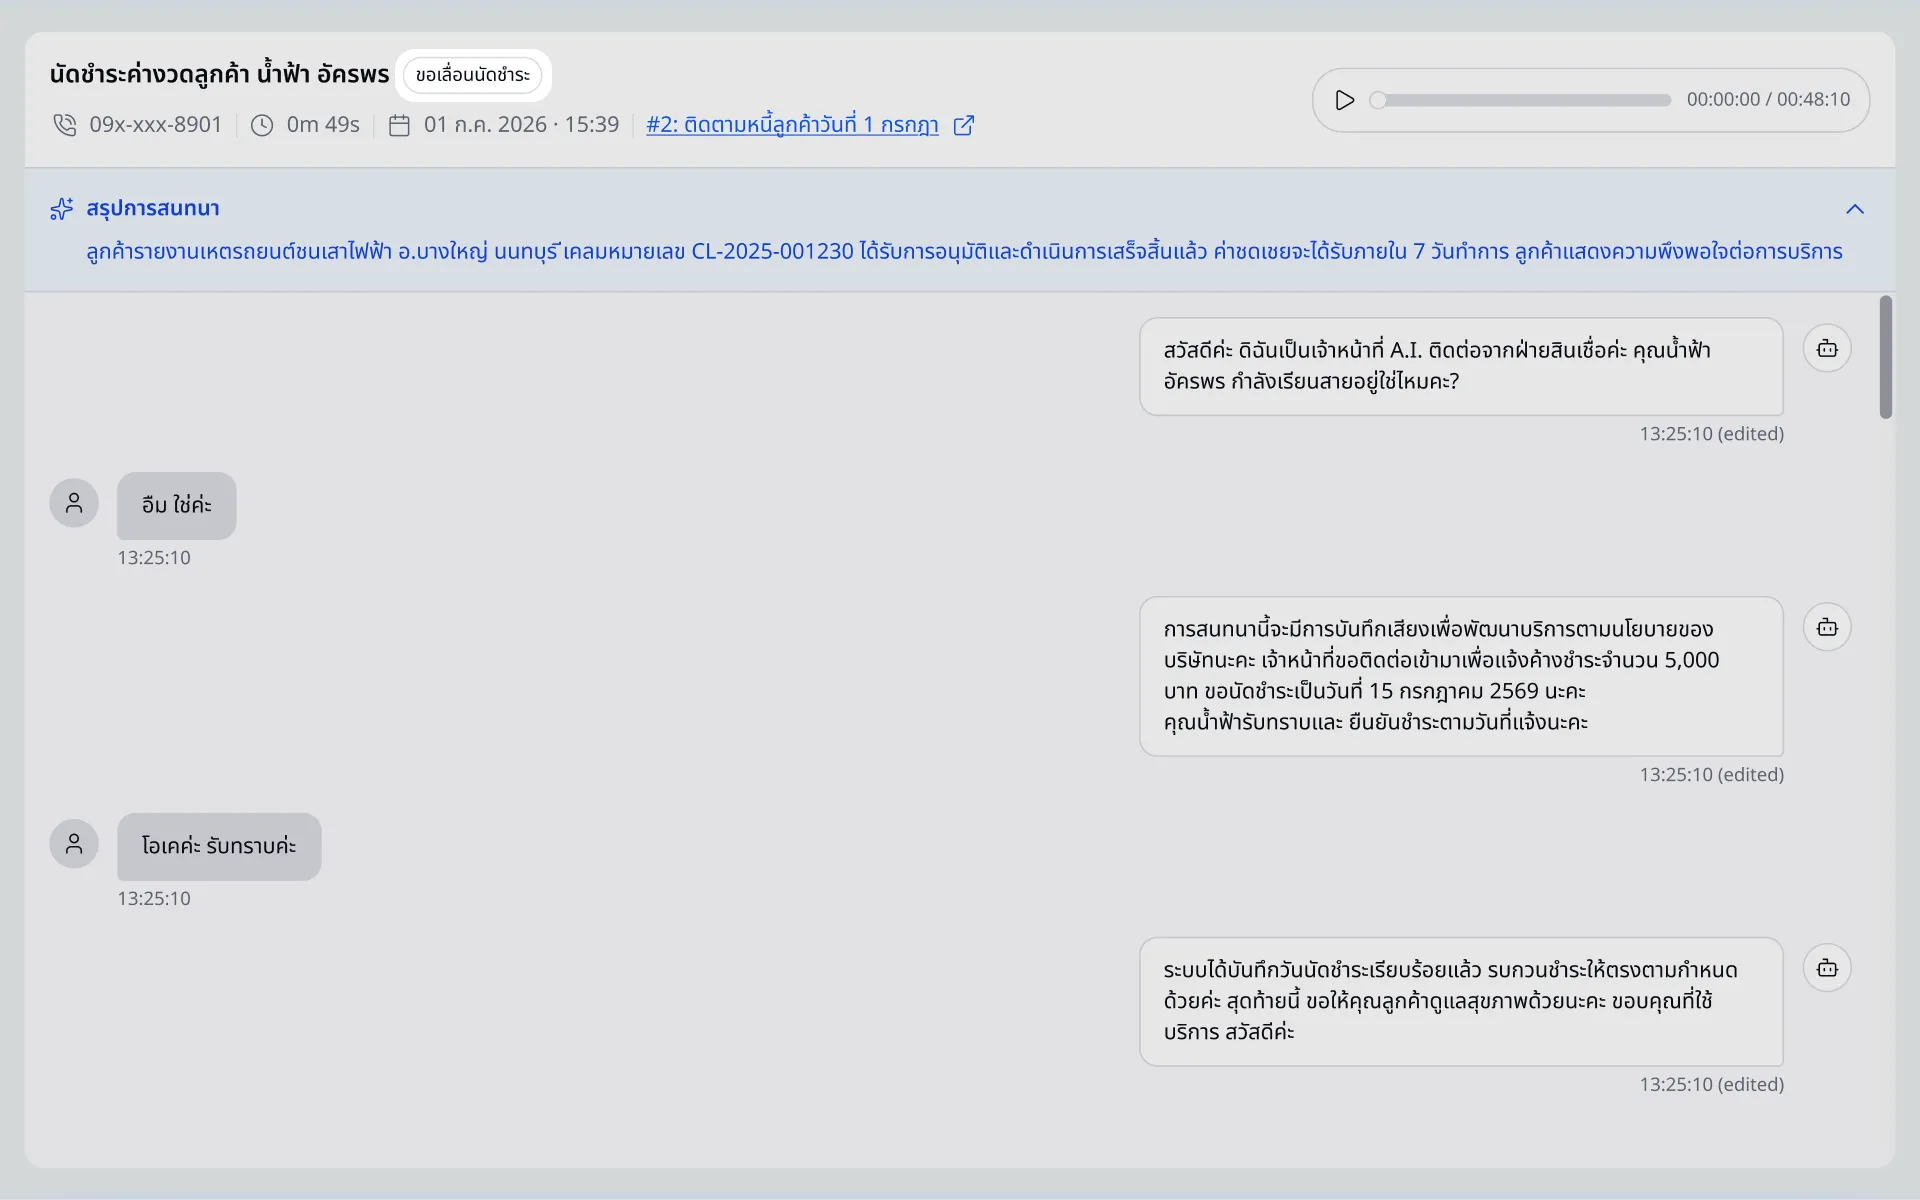Click the ขอเลื่อนนัดชำระ tag badge
The image size is (1920, 1200).
click(x=473, y=75)
